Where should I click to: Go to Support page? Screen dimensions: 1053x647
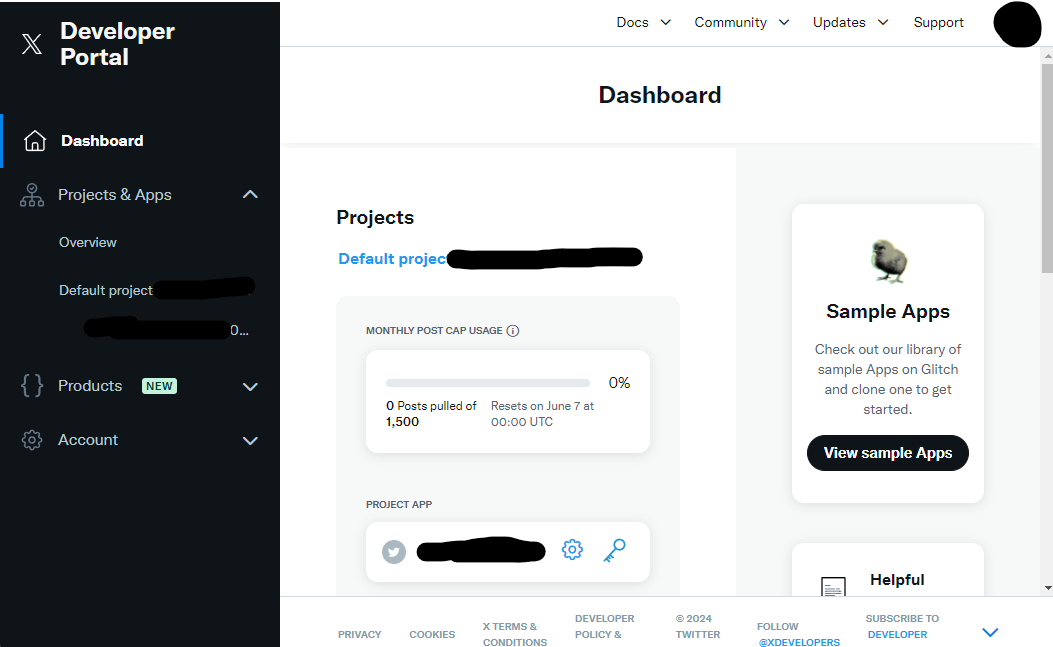938,22
